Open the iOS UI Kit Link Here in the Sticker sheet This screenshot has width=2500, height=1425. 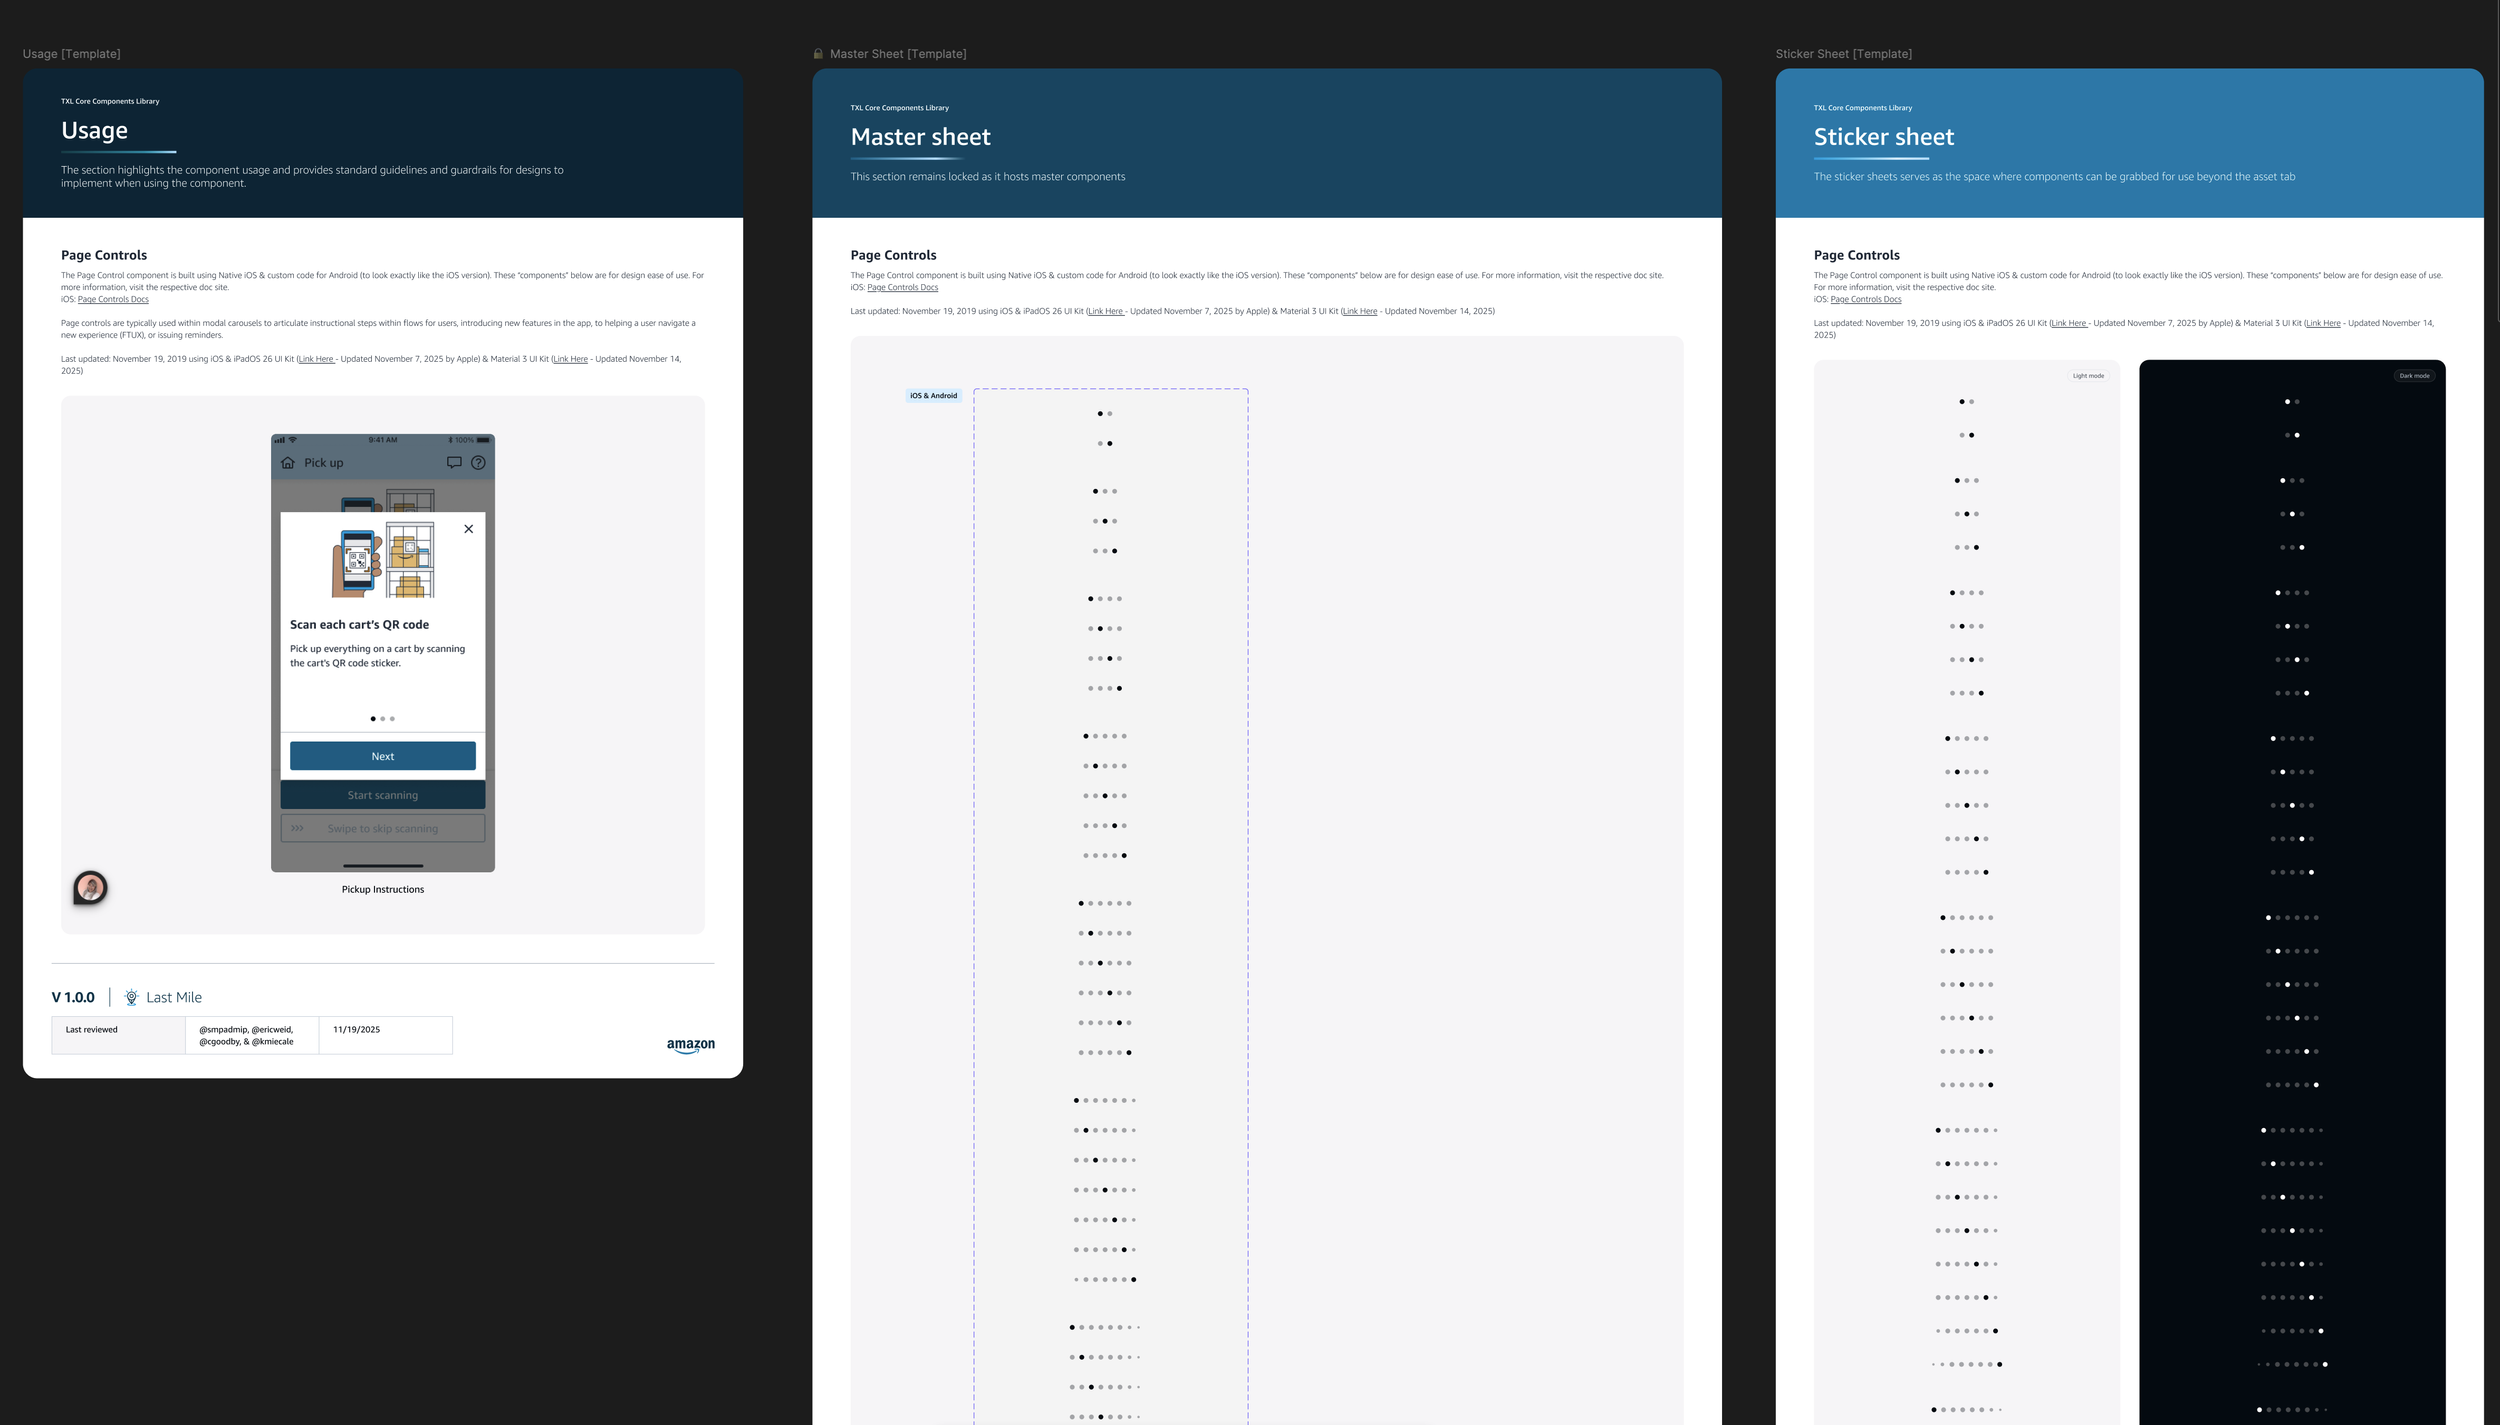[2069, 323]
